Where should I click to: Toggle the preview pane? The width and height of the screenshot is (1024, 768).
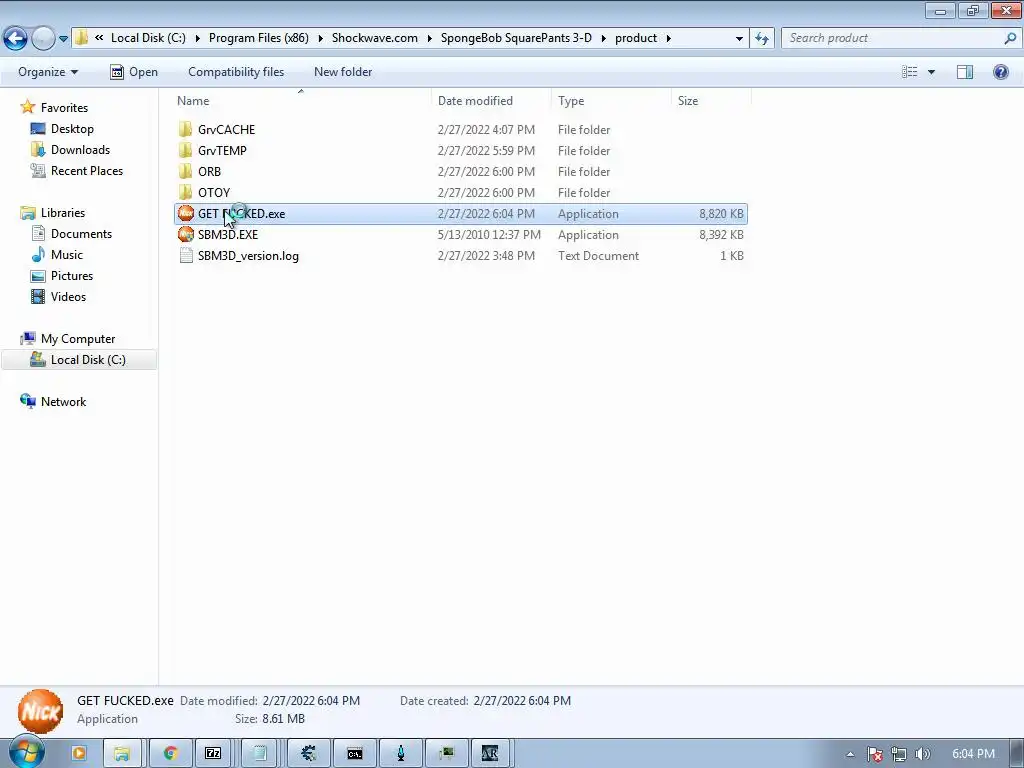tap(965, 72)
